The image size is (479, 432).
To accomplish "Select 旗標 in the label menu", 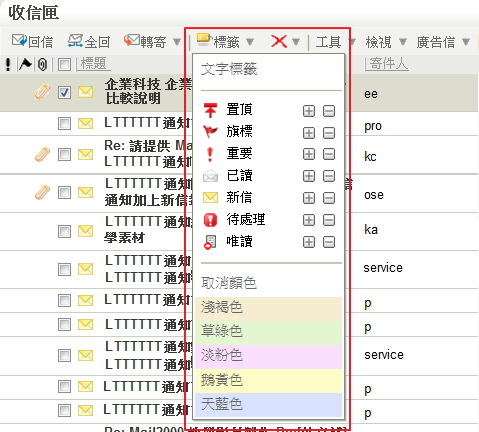I will [x=239, y=131].
